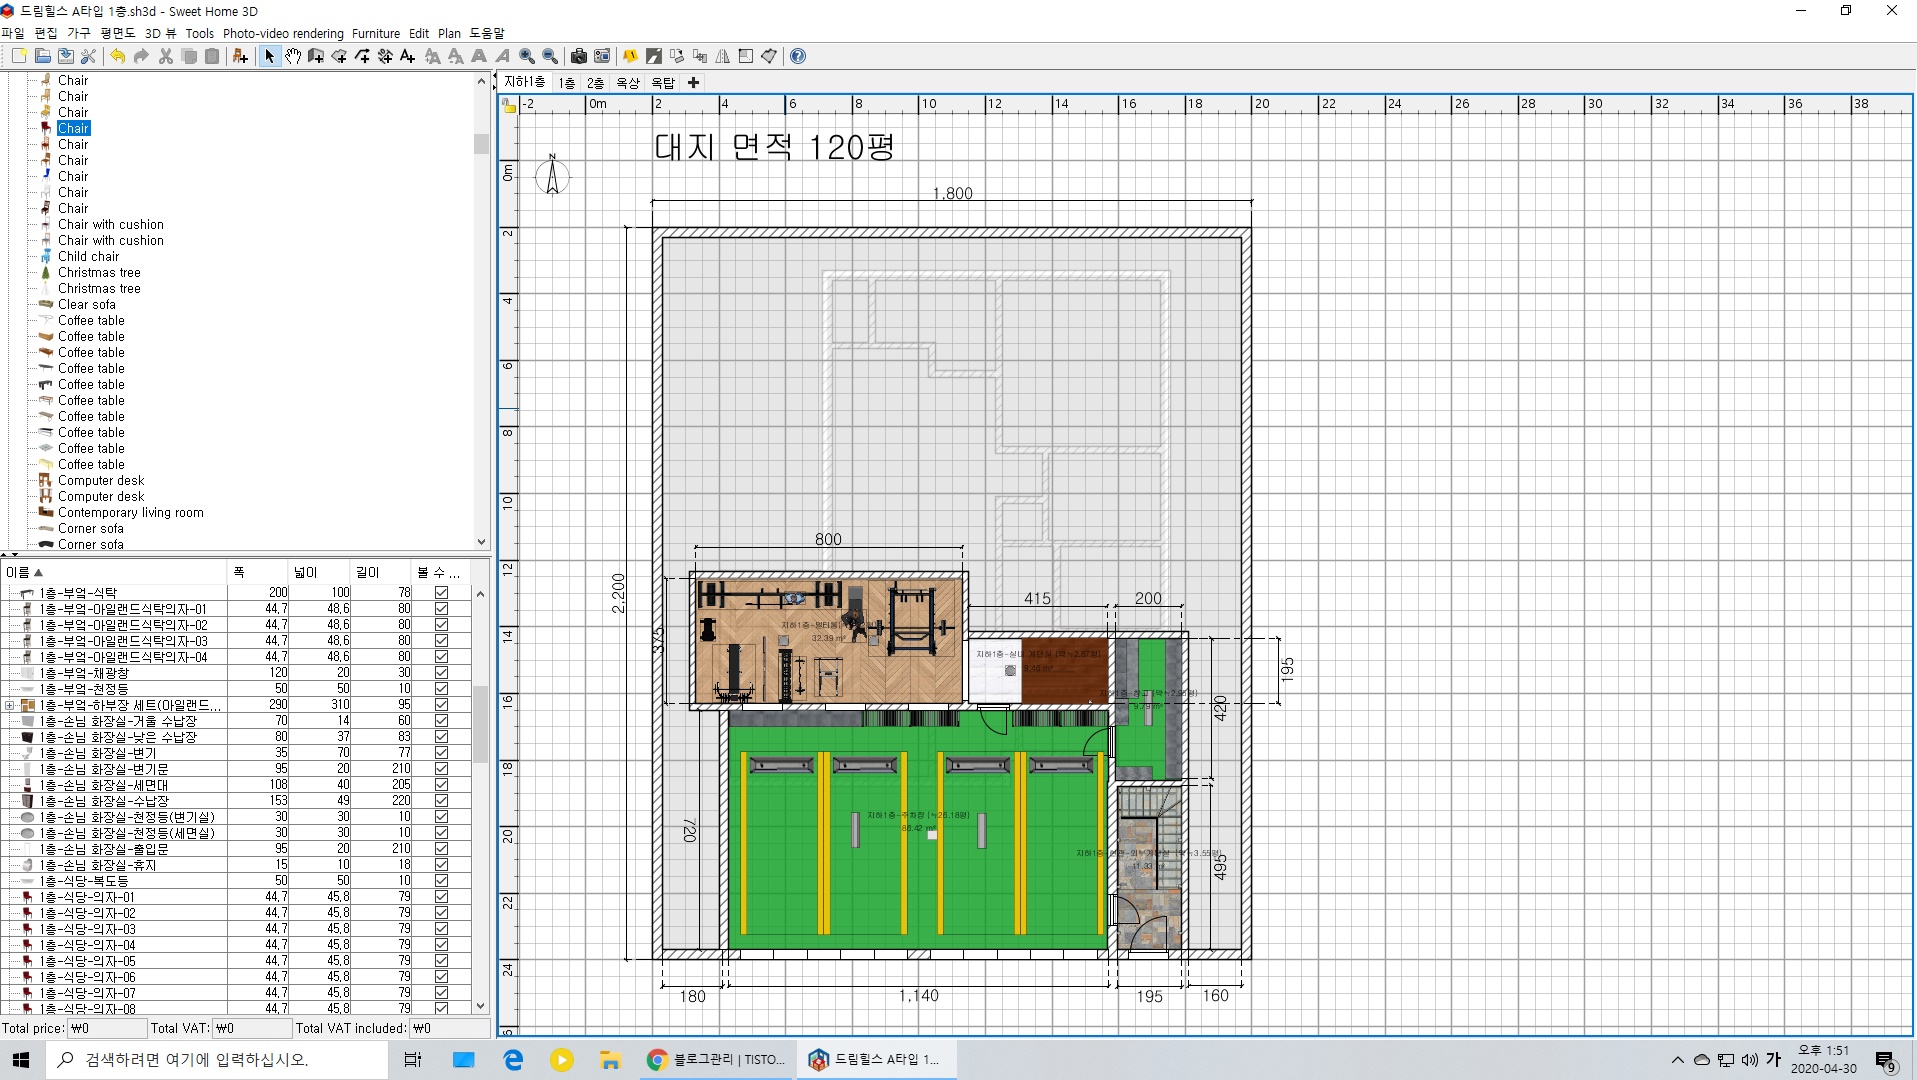Select the Christmas tree catalog item below Child chair

pos(99,272)
